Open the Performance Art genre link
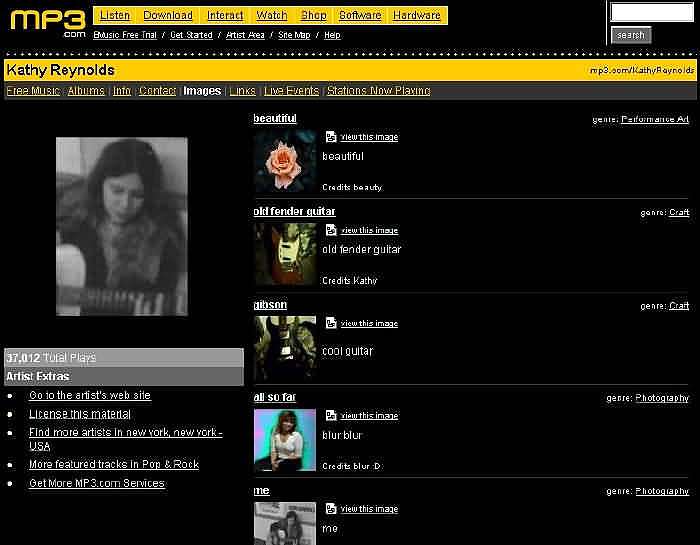Viewport: 700px width, 545px height. [x=655, y=119]
